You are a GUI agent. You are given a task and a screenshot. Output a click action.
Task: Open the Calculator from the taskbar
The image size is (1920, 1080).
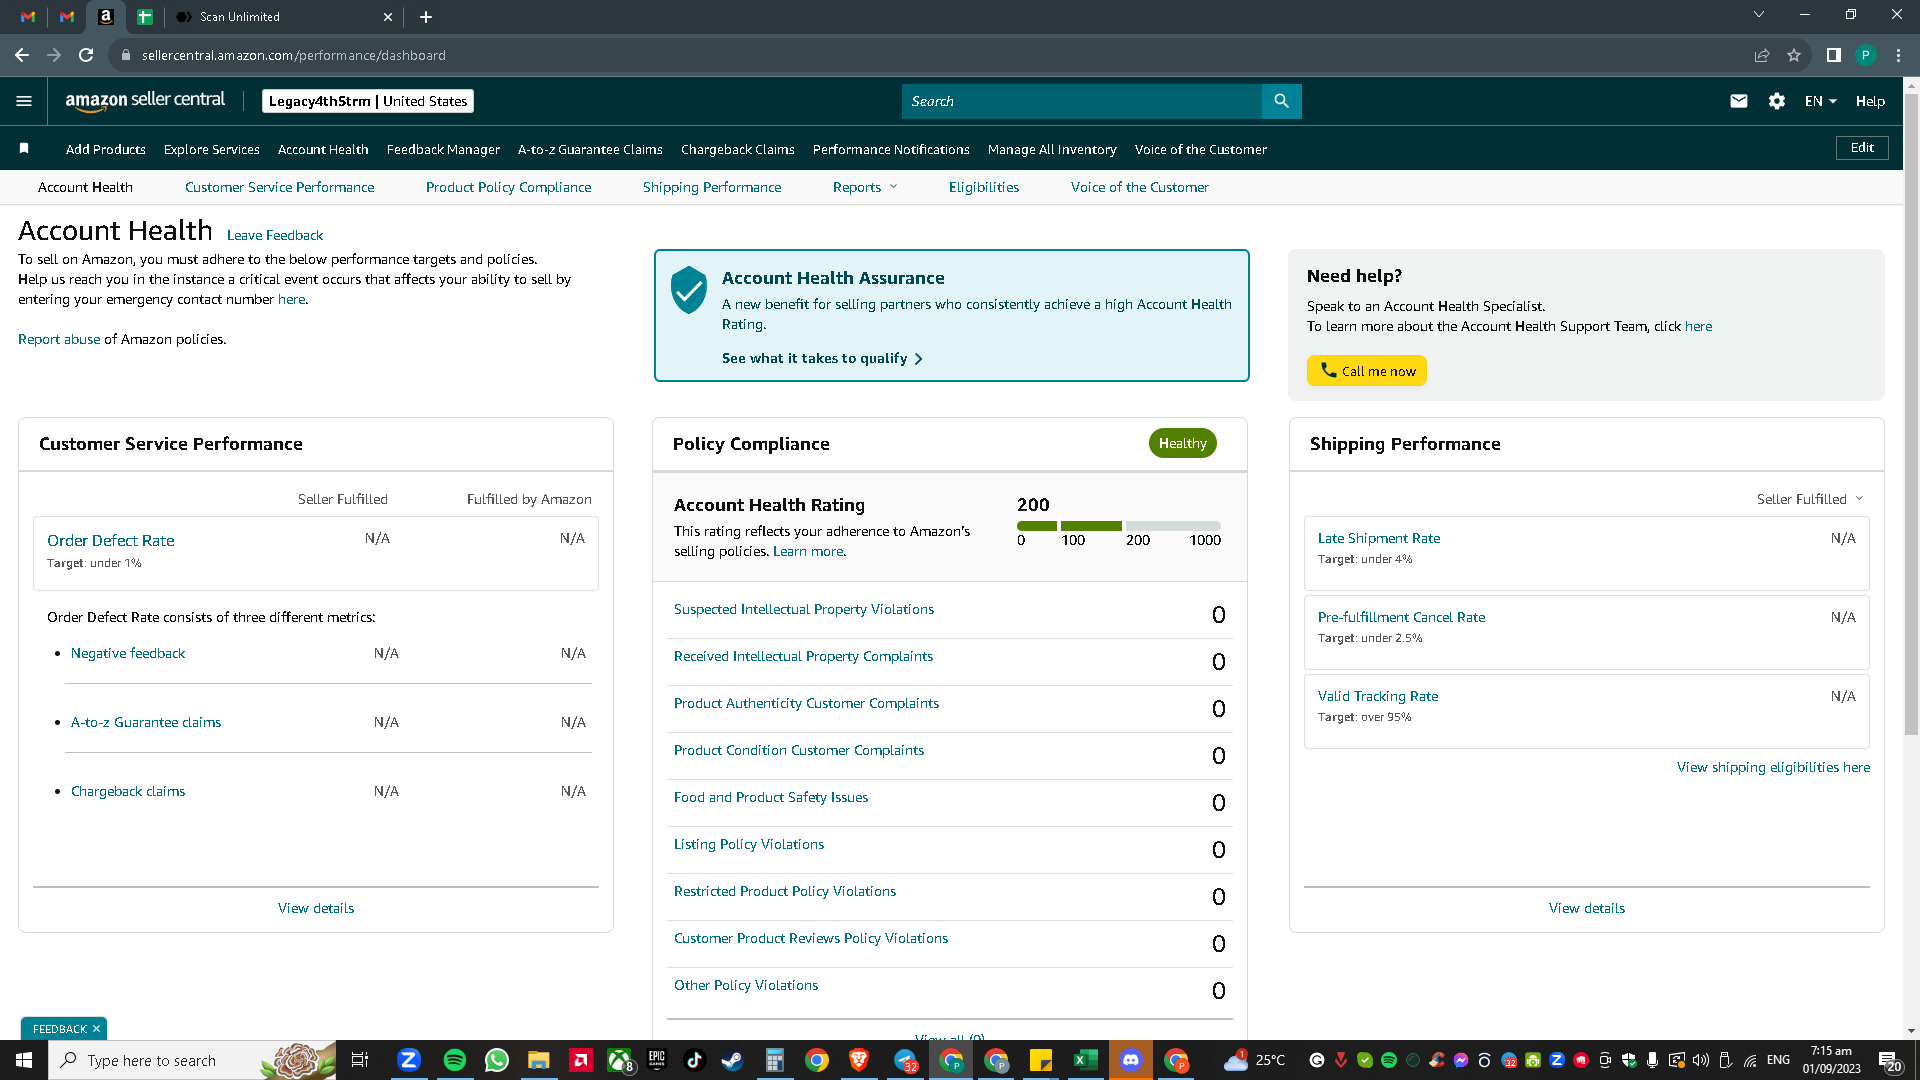point(775,1060)
